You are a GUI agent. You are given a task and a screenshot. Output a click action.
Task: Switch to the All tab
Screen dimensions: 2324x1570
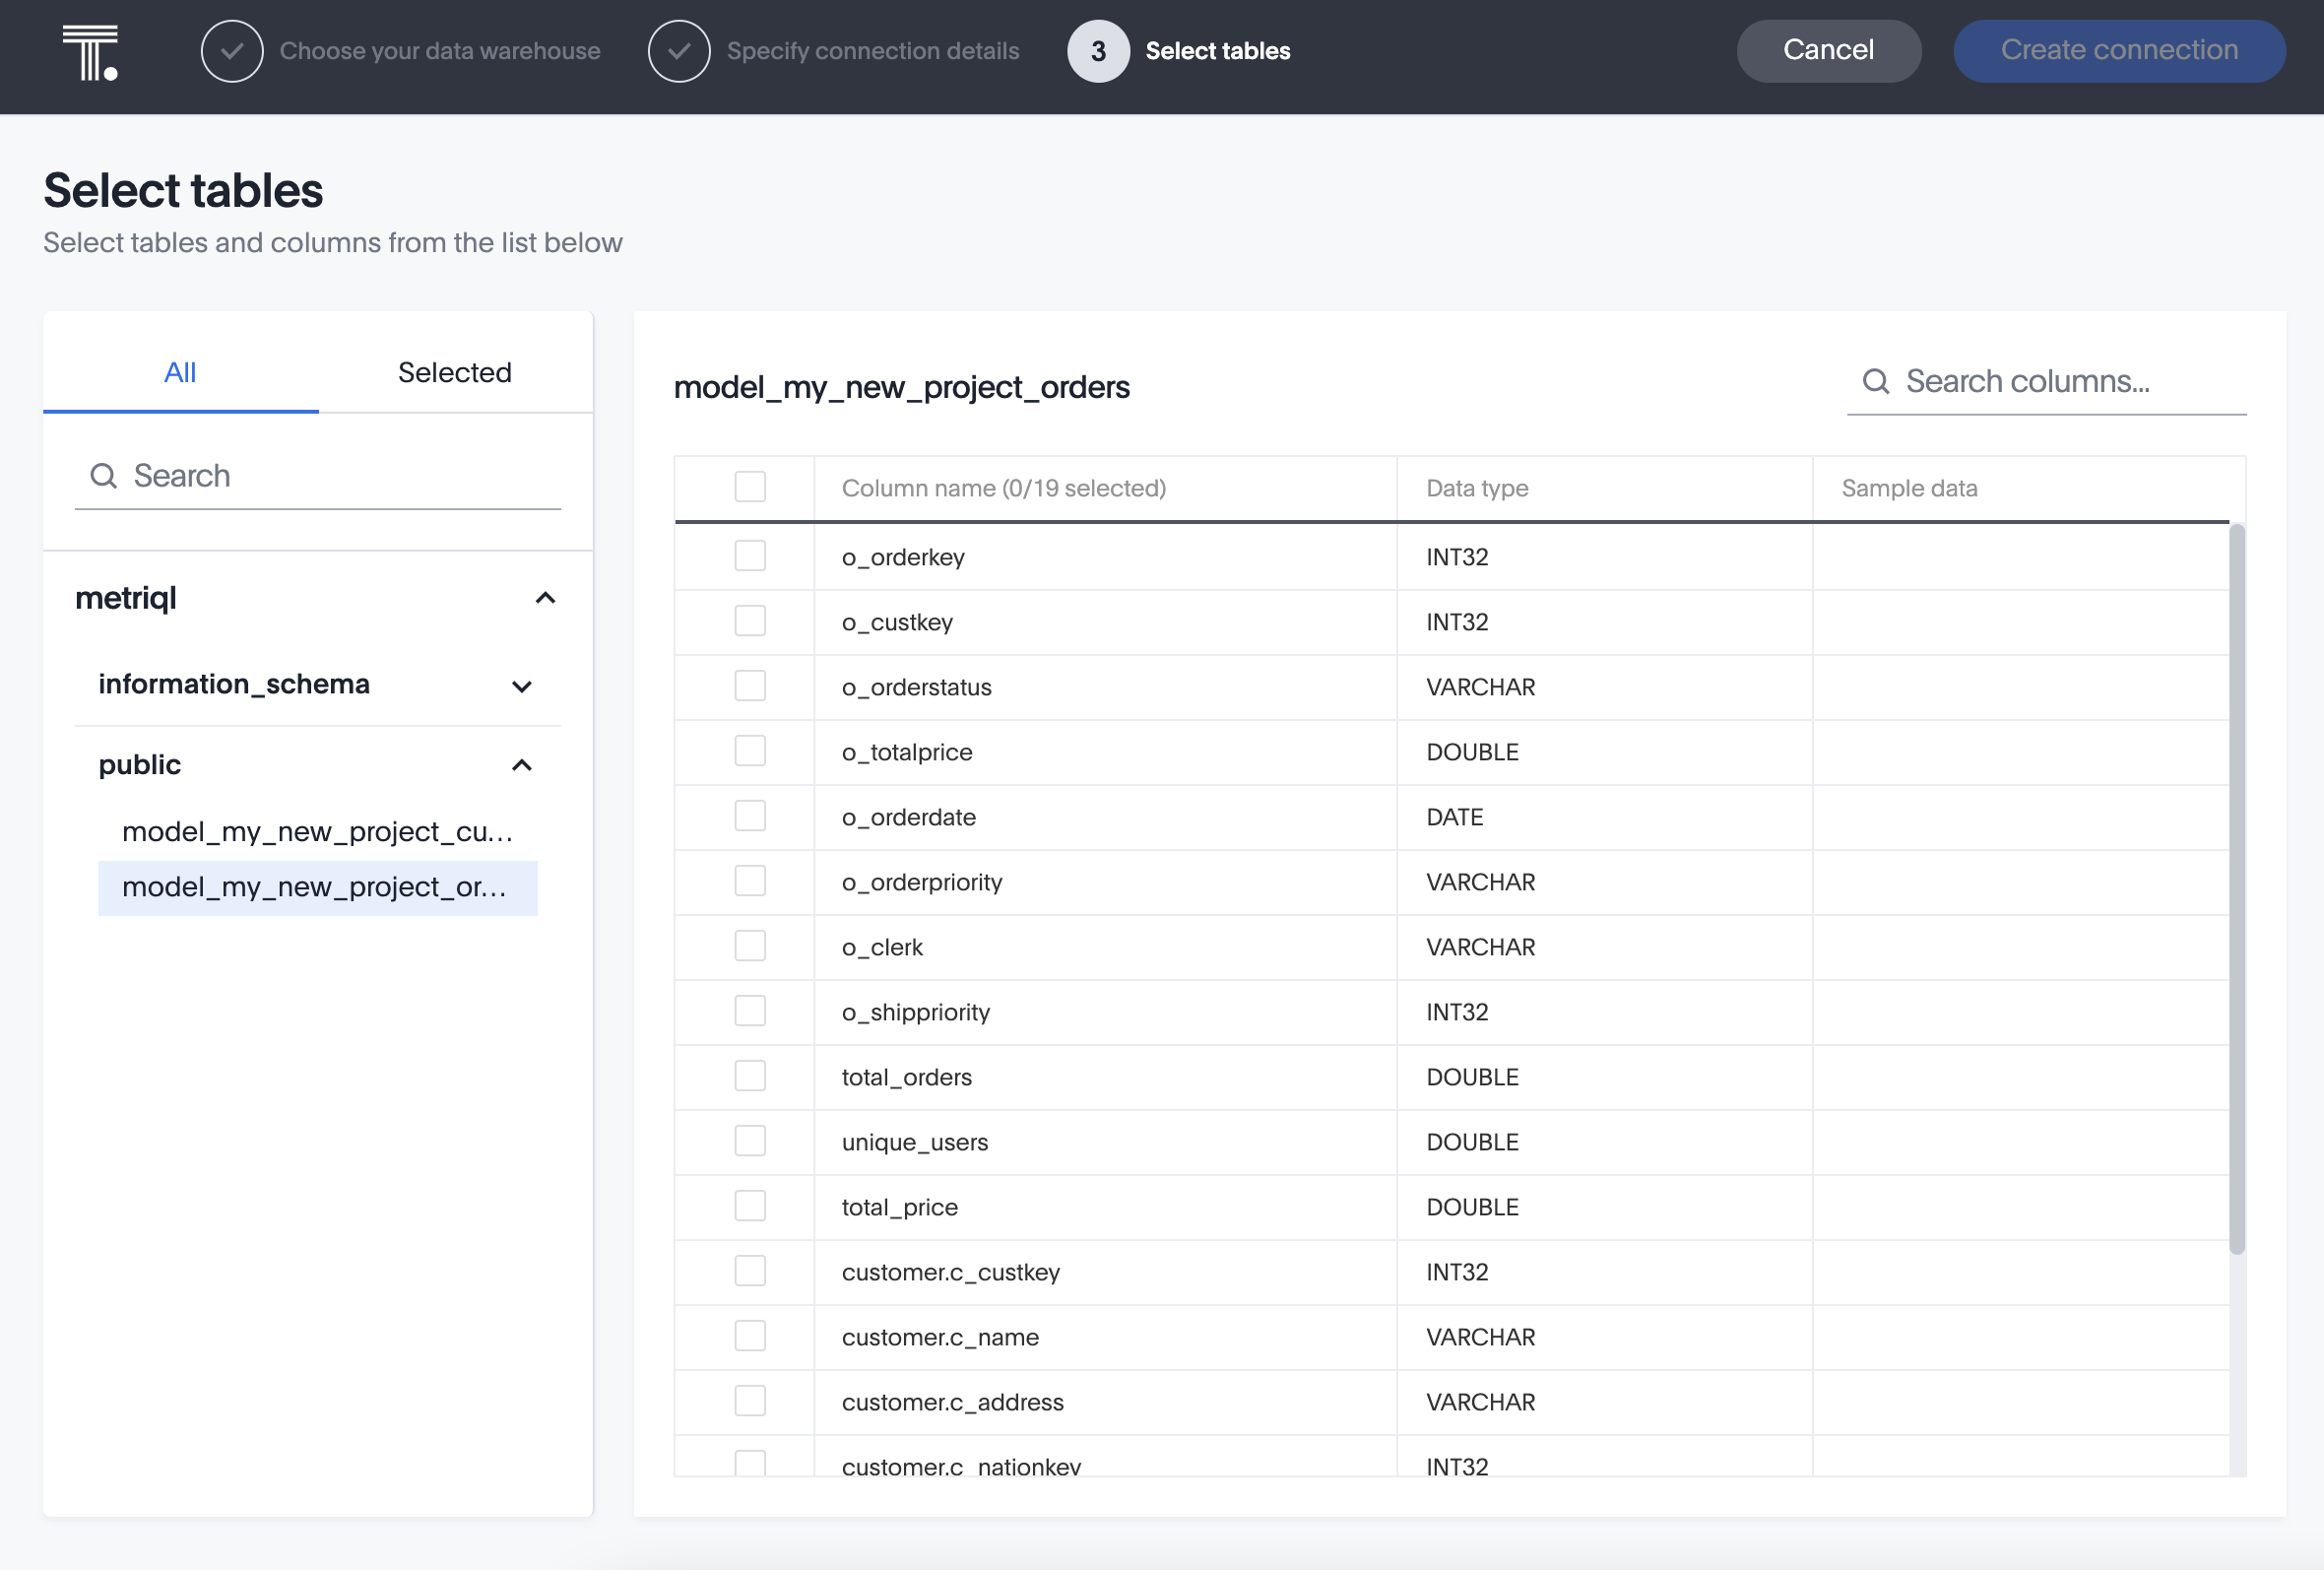[x=180, y=372]
